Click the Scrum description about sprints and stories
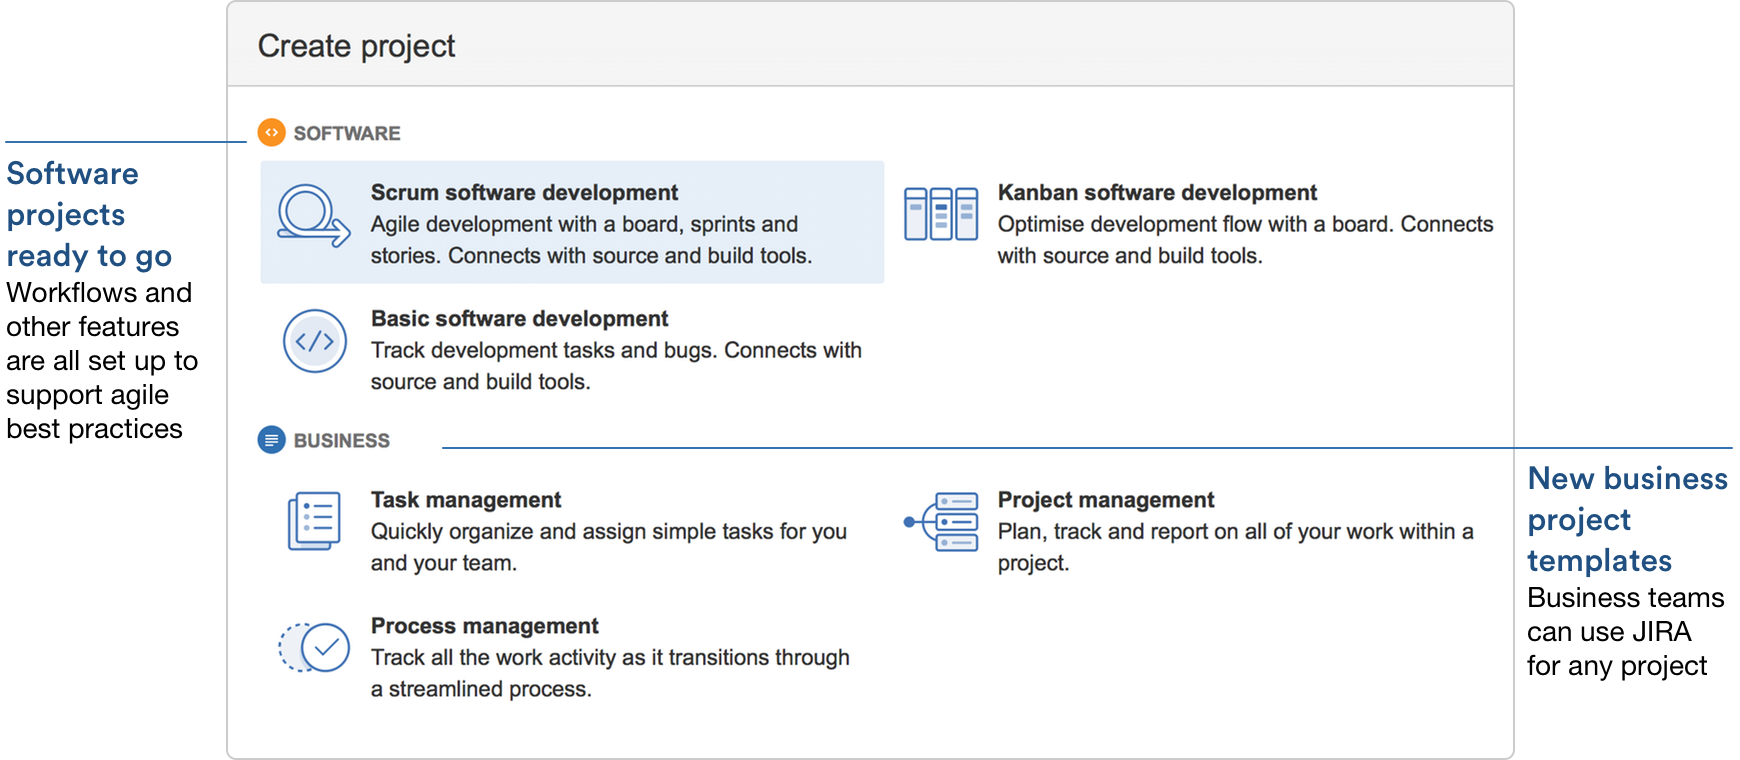This screenshot has height=760, width=1740. coord(591,240)
